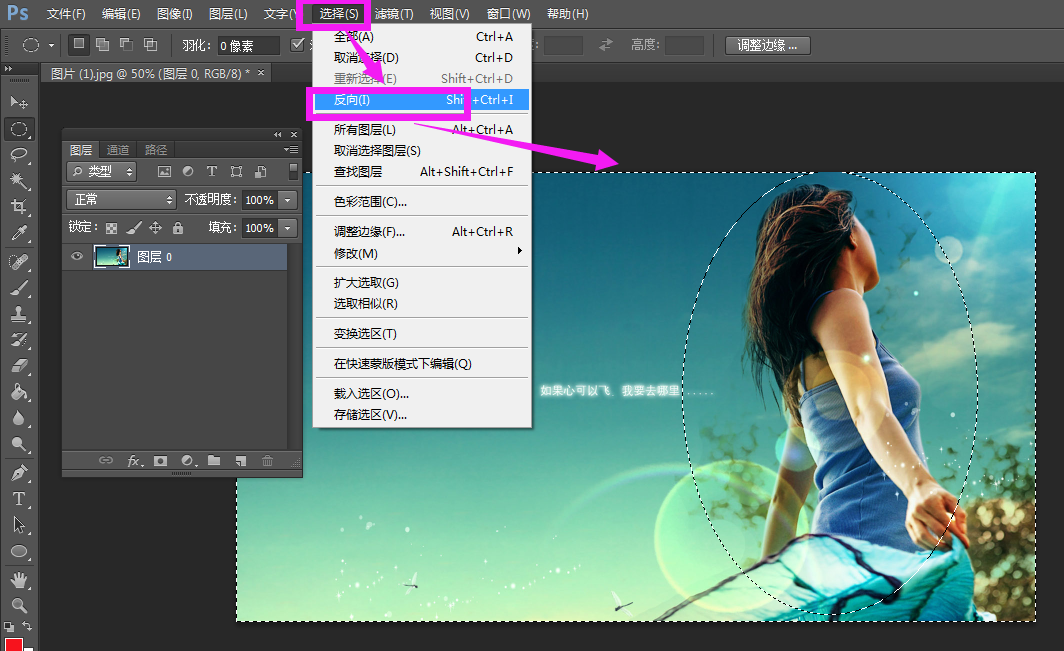Select the Clone Stamp tool
The height and width of the screenshot is (651, 1064).
tap(18, 313)
